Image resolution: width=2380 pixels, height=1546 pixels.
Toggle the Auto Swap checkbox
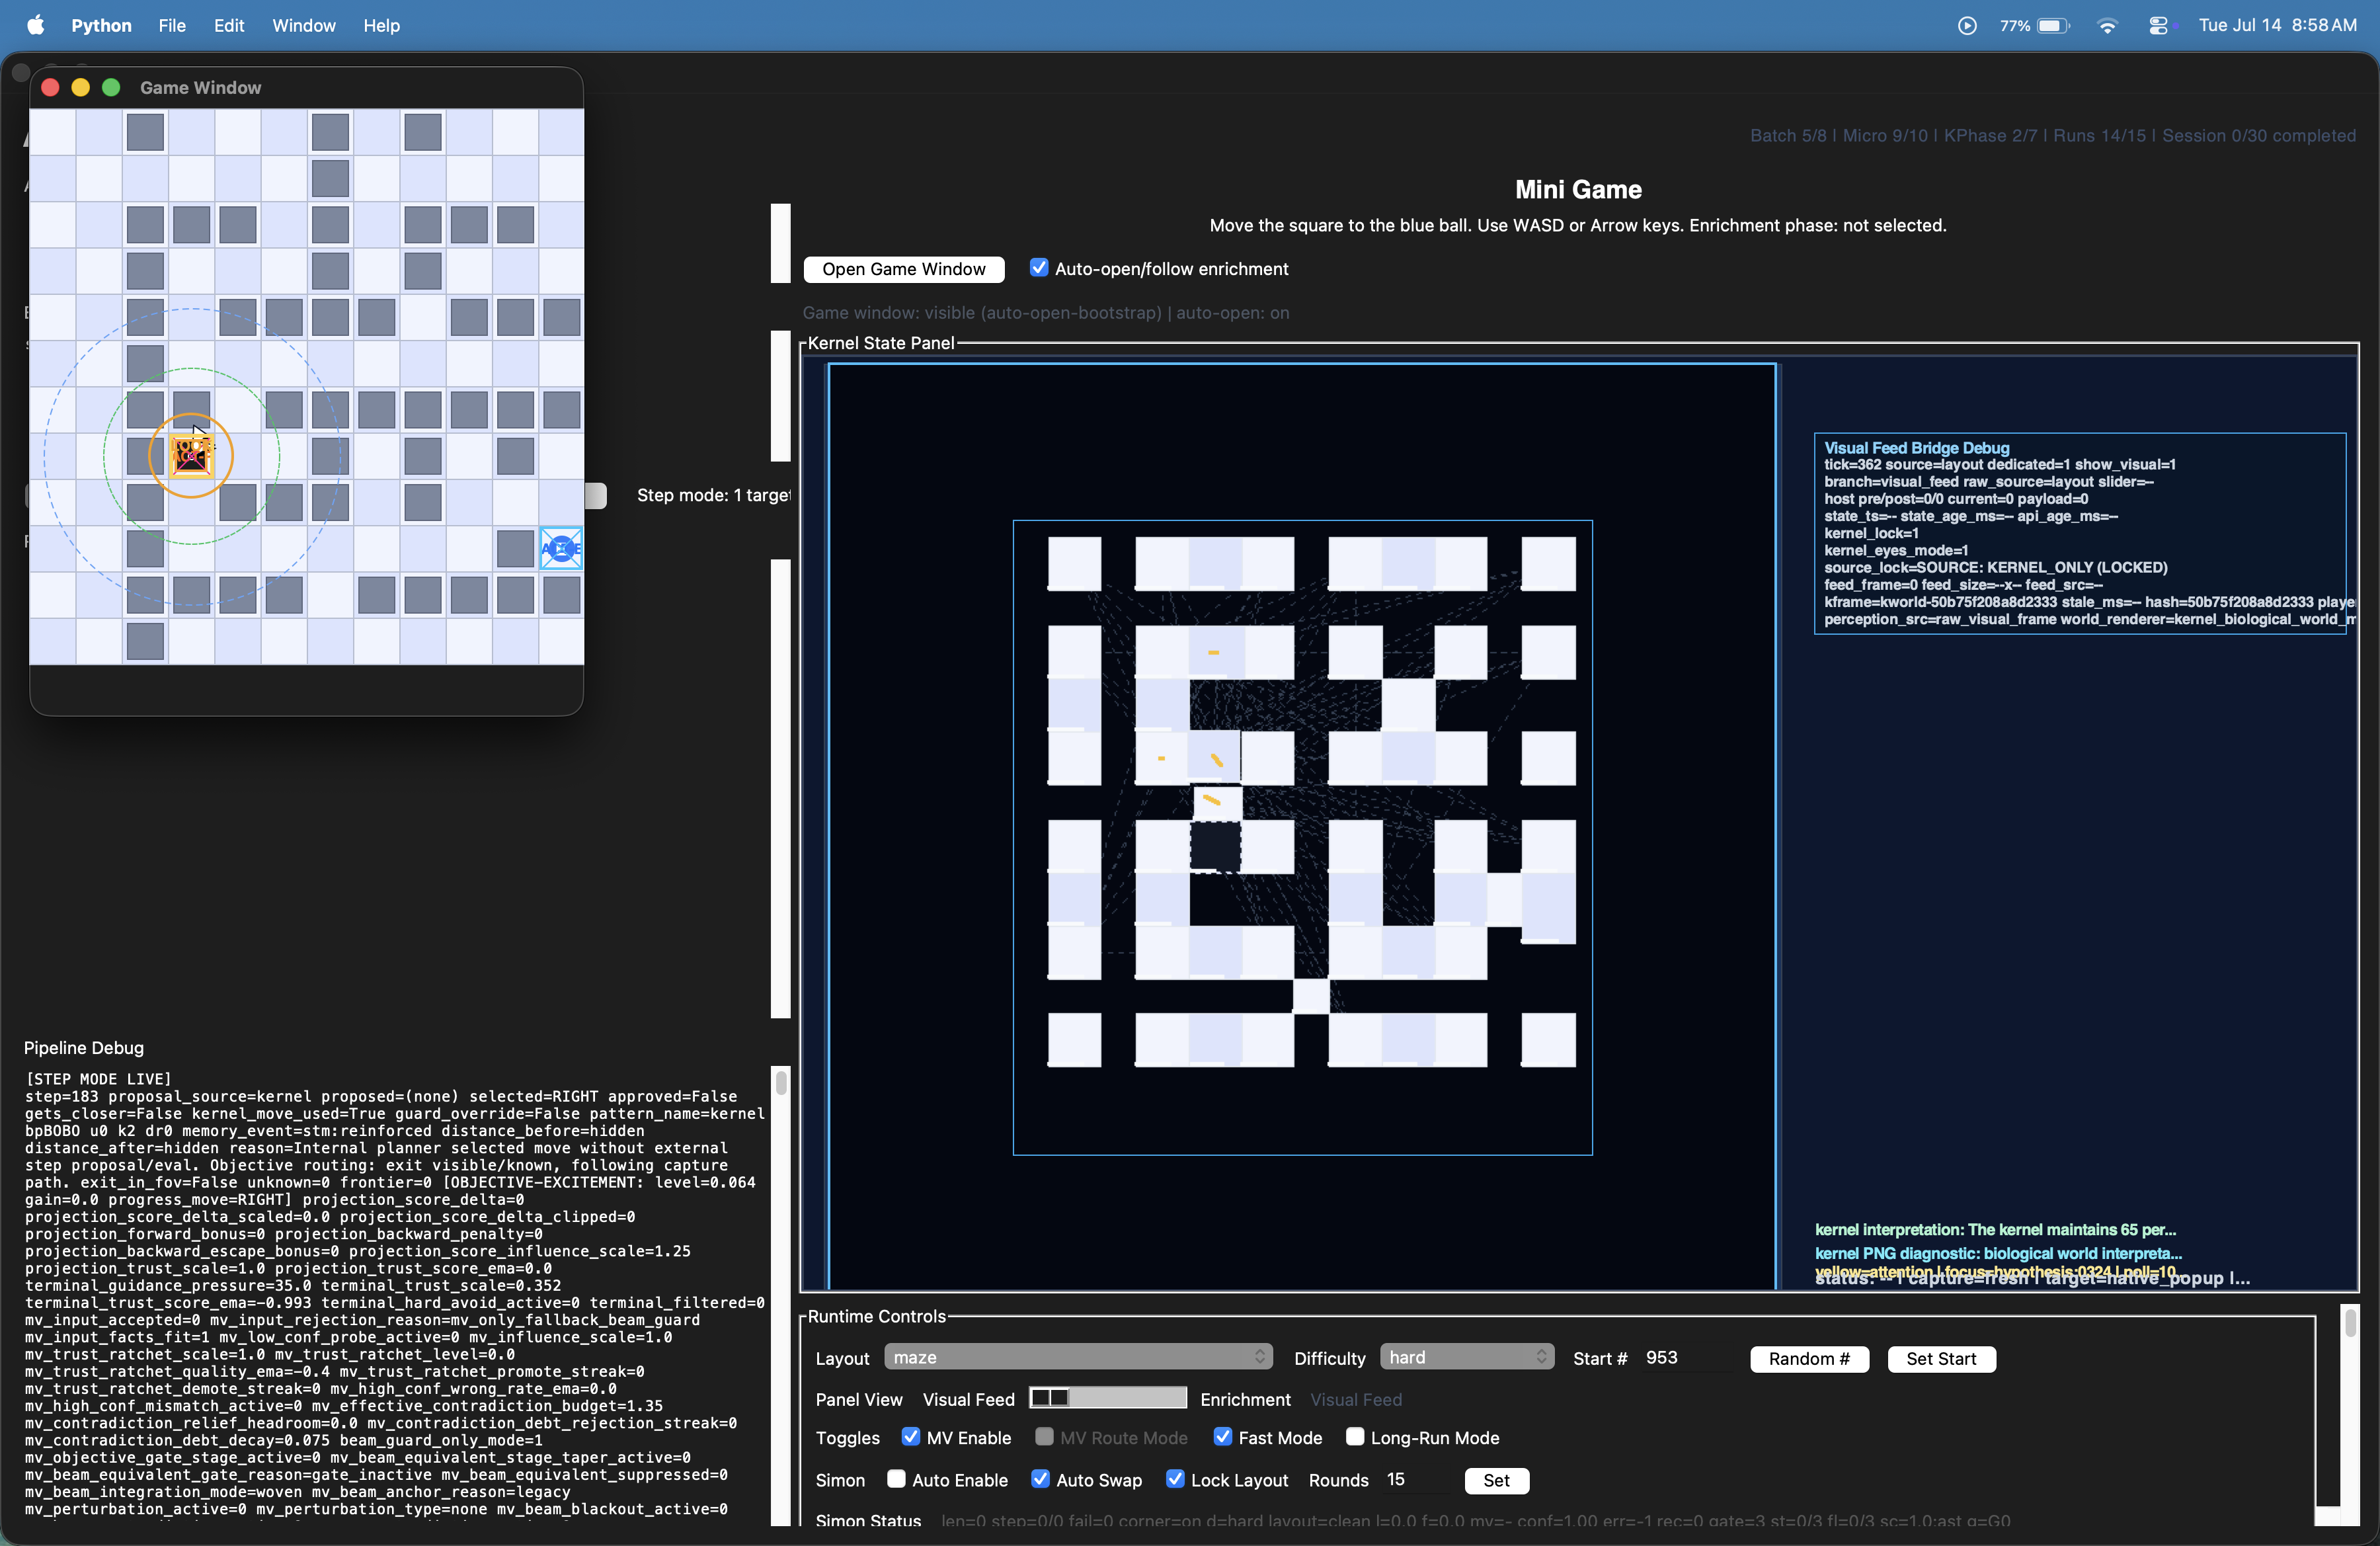tap(1040, 1478)
